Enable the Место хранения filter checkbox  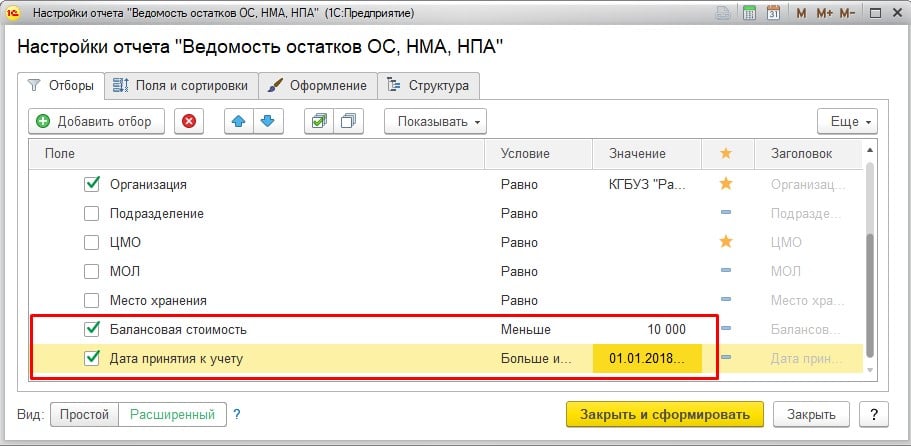[92, 300]
